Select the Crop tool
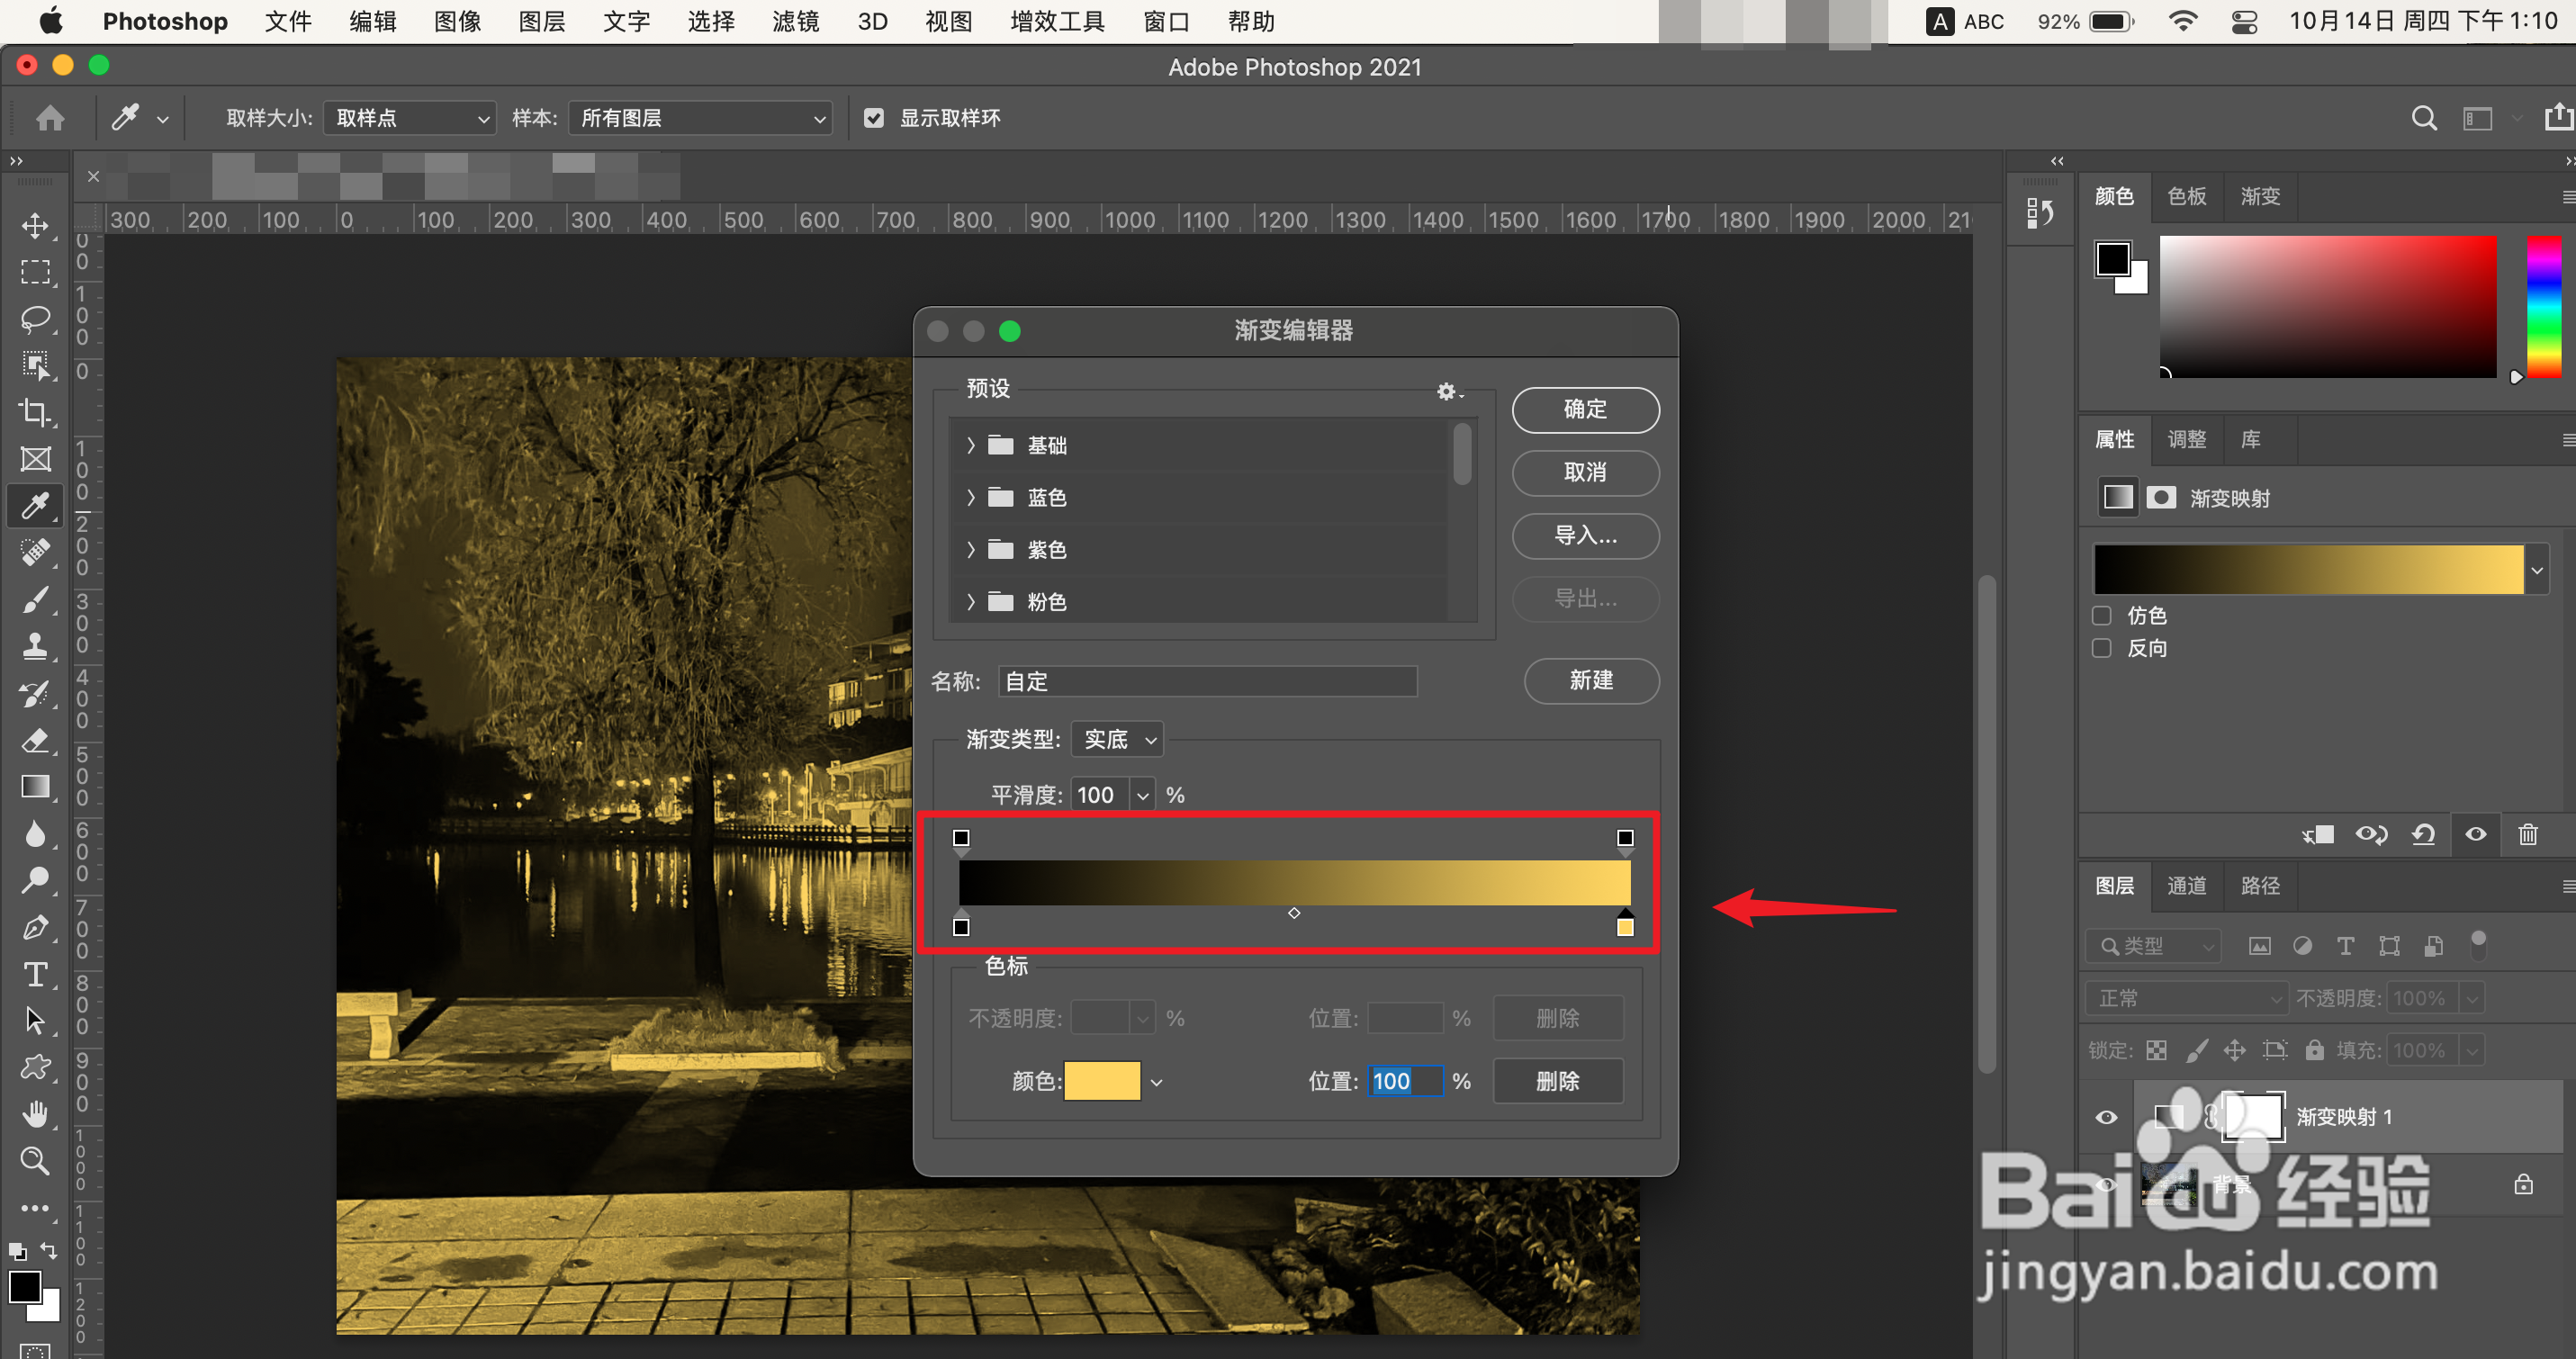 point(36,412)
